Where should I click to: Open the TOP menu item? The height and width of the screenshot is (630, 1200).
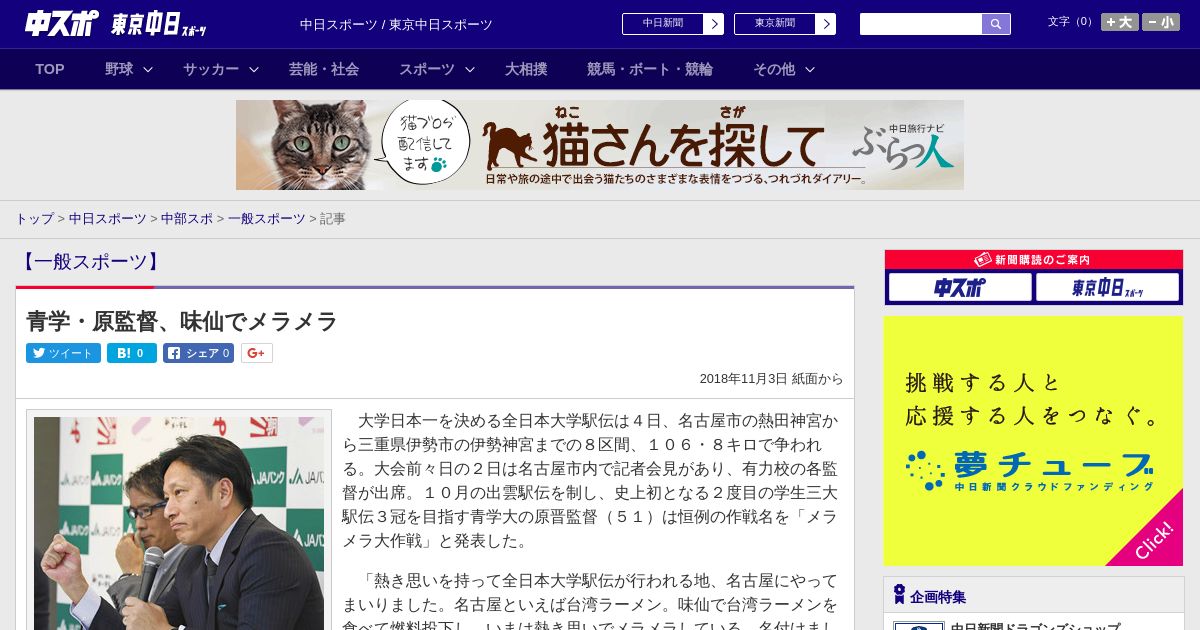point(50,69)
